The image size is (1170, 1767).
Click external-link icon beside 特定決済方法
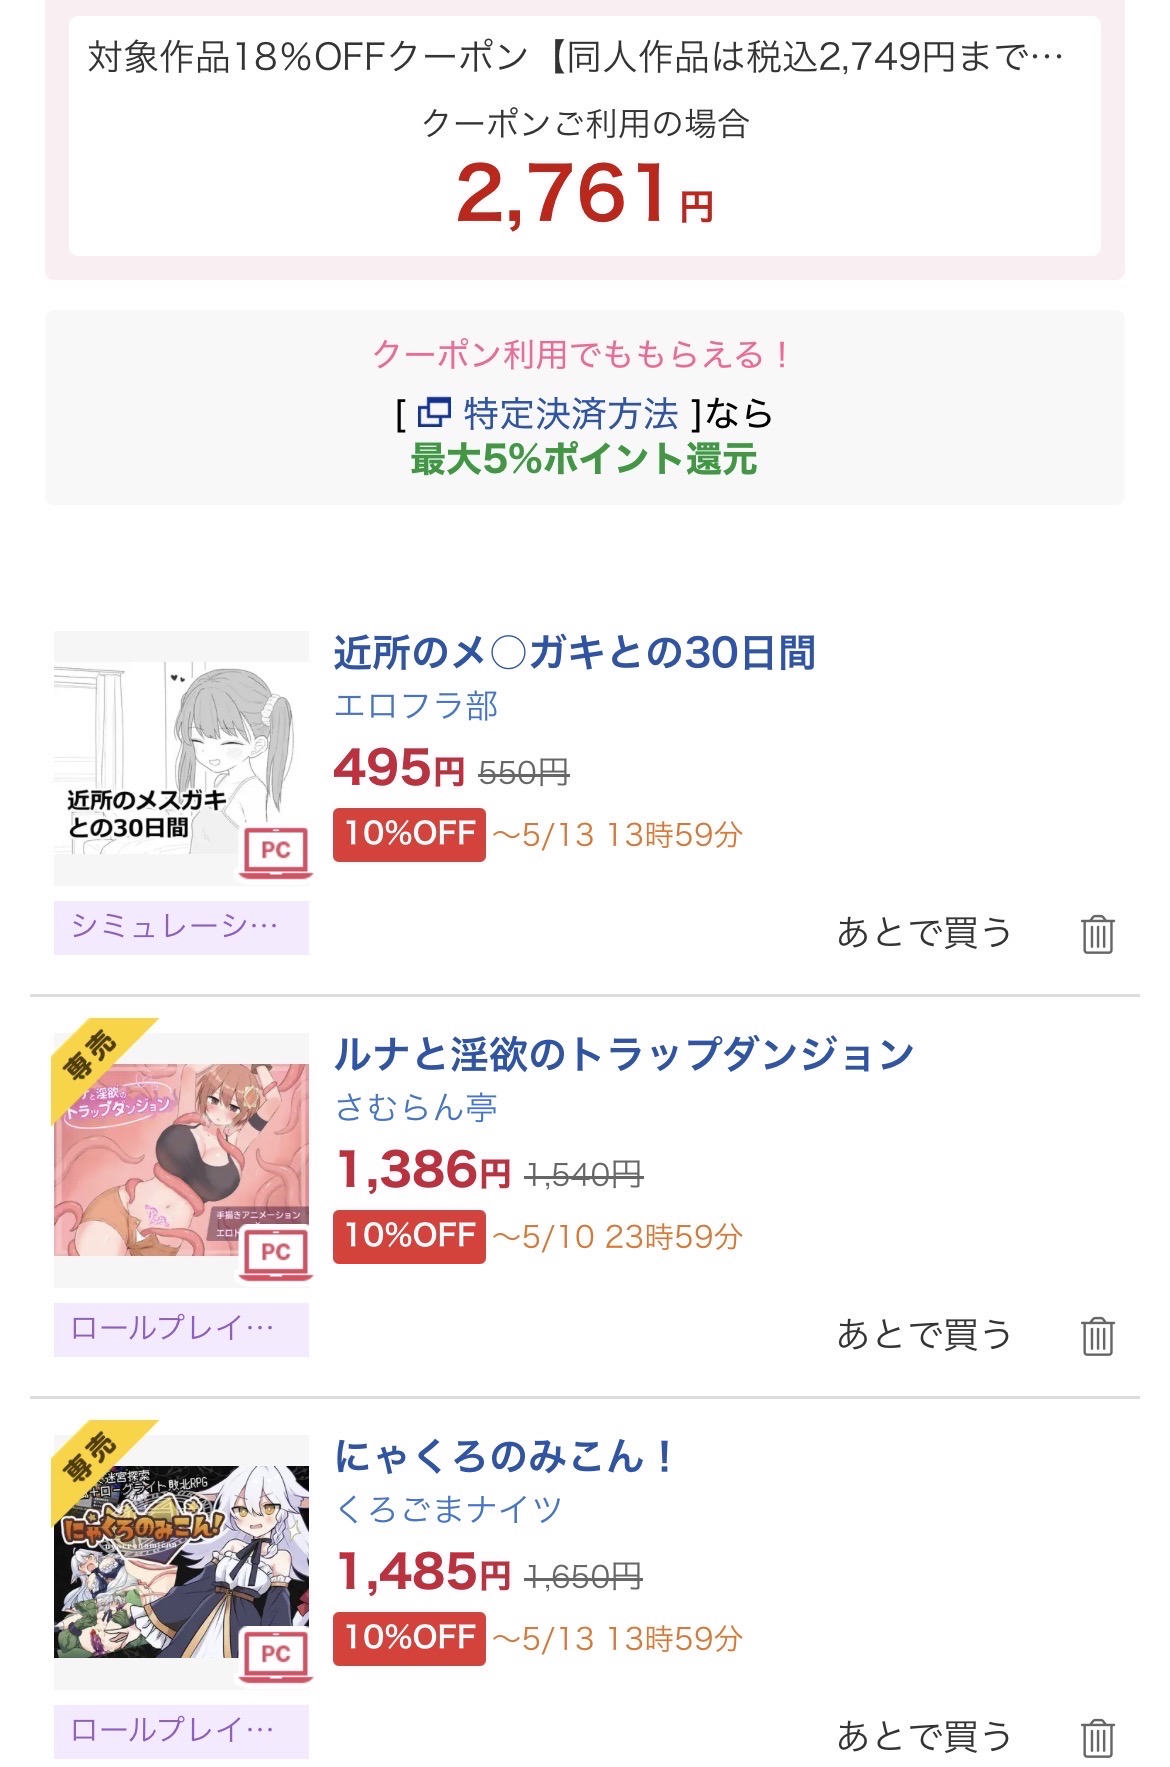434,412
